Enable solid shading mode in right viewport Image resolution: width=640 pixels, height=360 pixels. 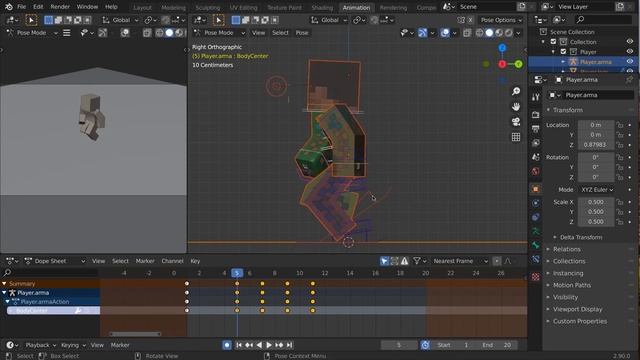(489, 33)
